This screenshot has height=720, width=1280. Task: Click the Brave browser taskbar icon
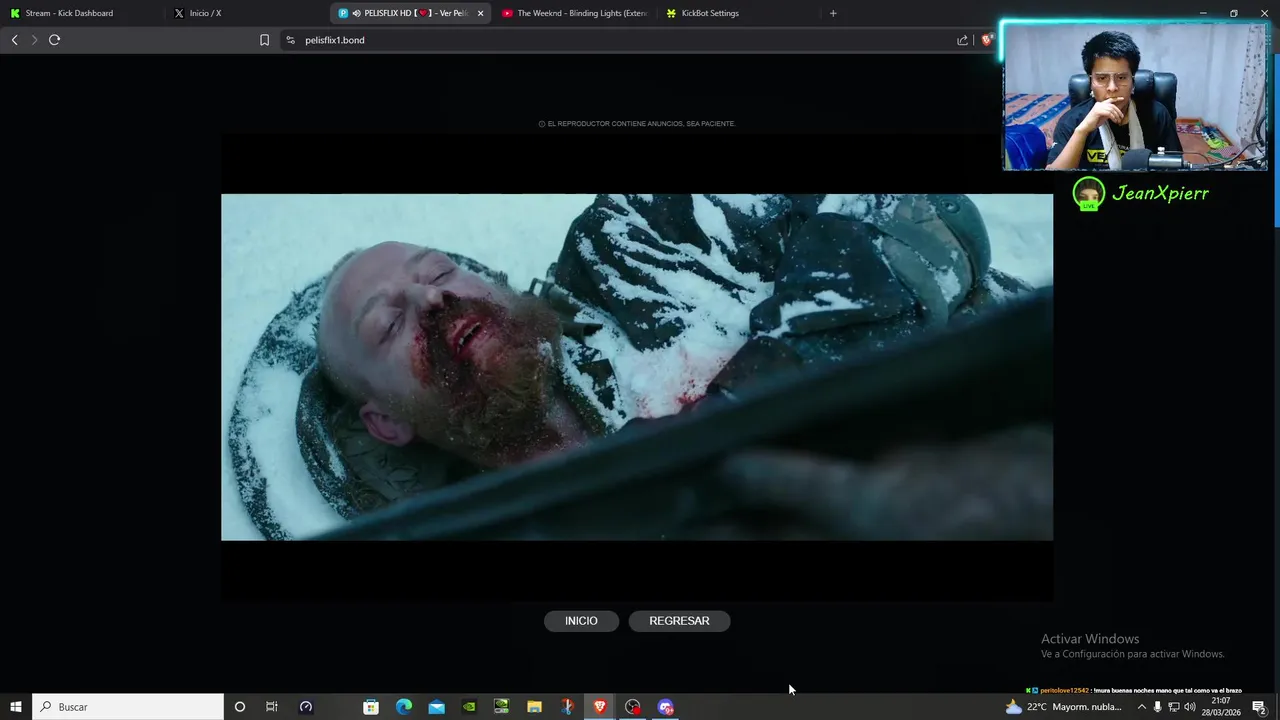(x=600, y=707)
